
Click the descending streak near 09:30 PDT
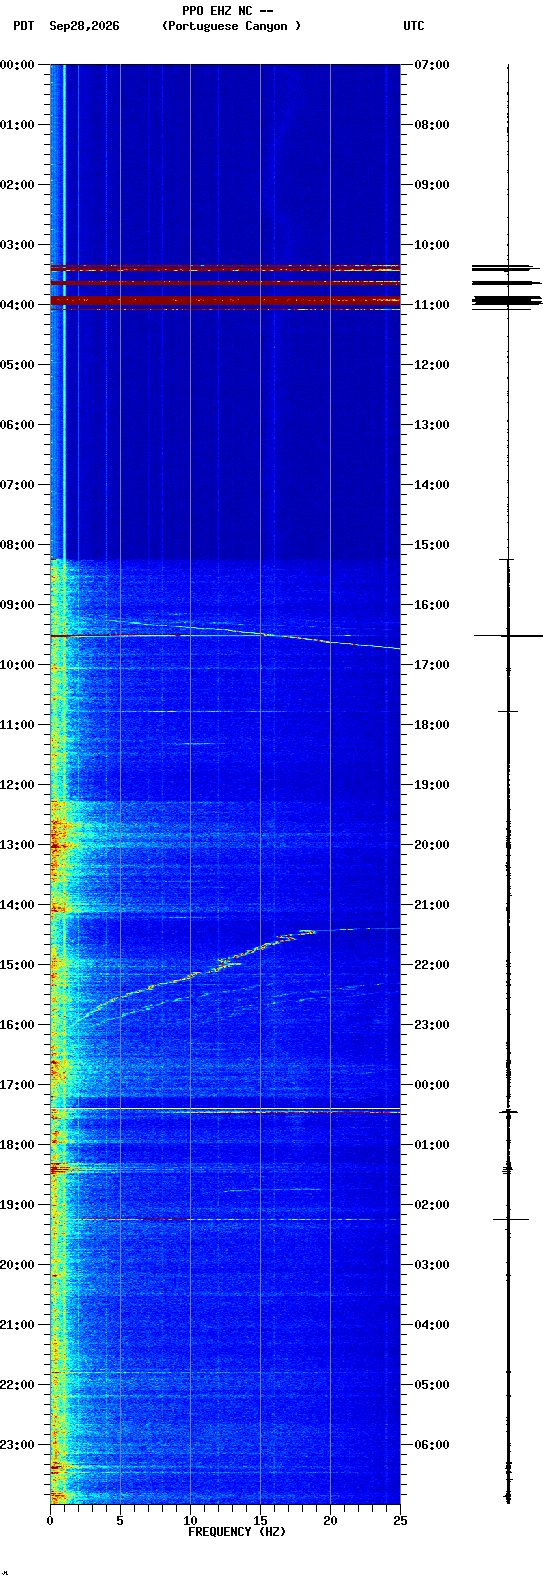pyautogui.click(x=255, y=634)
